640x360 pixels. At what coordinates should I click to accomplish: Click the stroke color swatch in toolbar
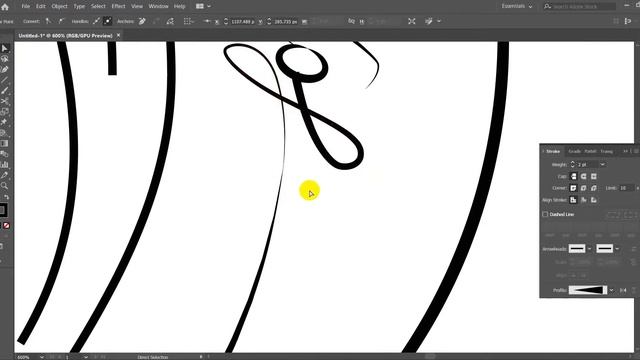[2, 210]
